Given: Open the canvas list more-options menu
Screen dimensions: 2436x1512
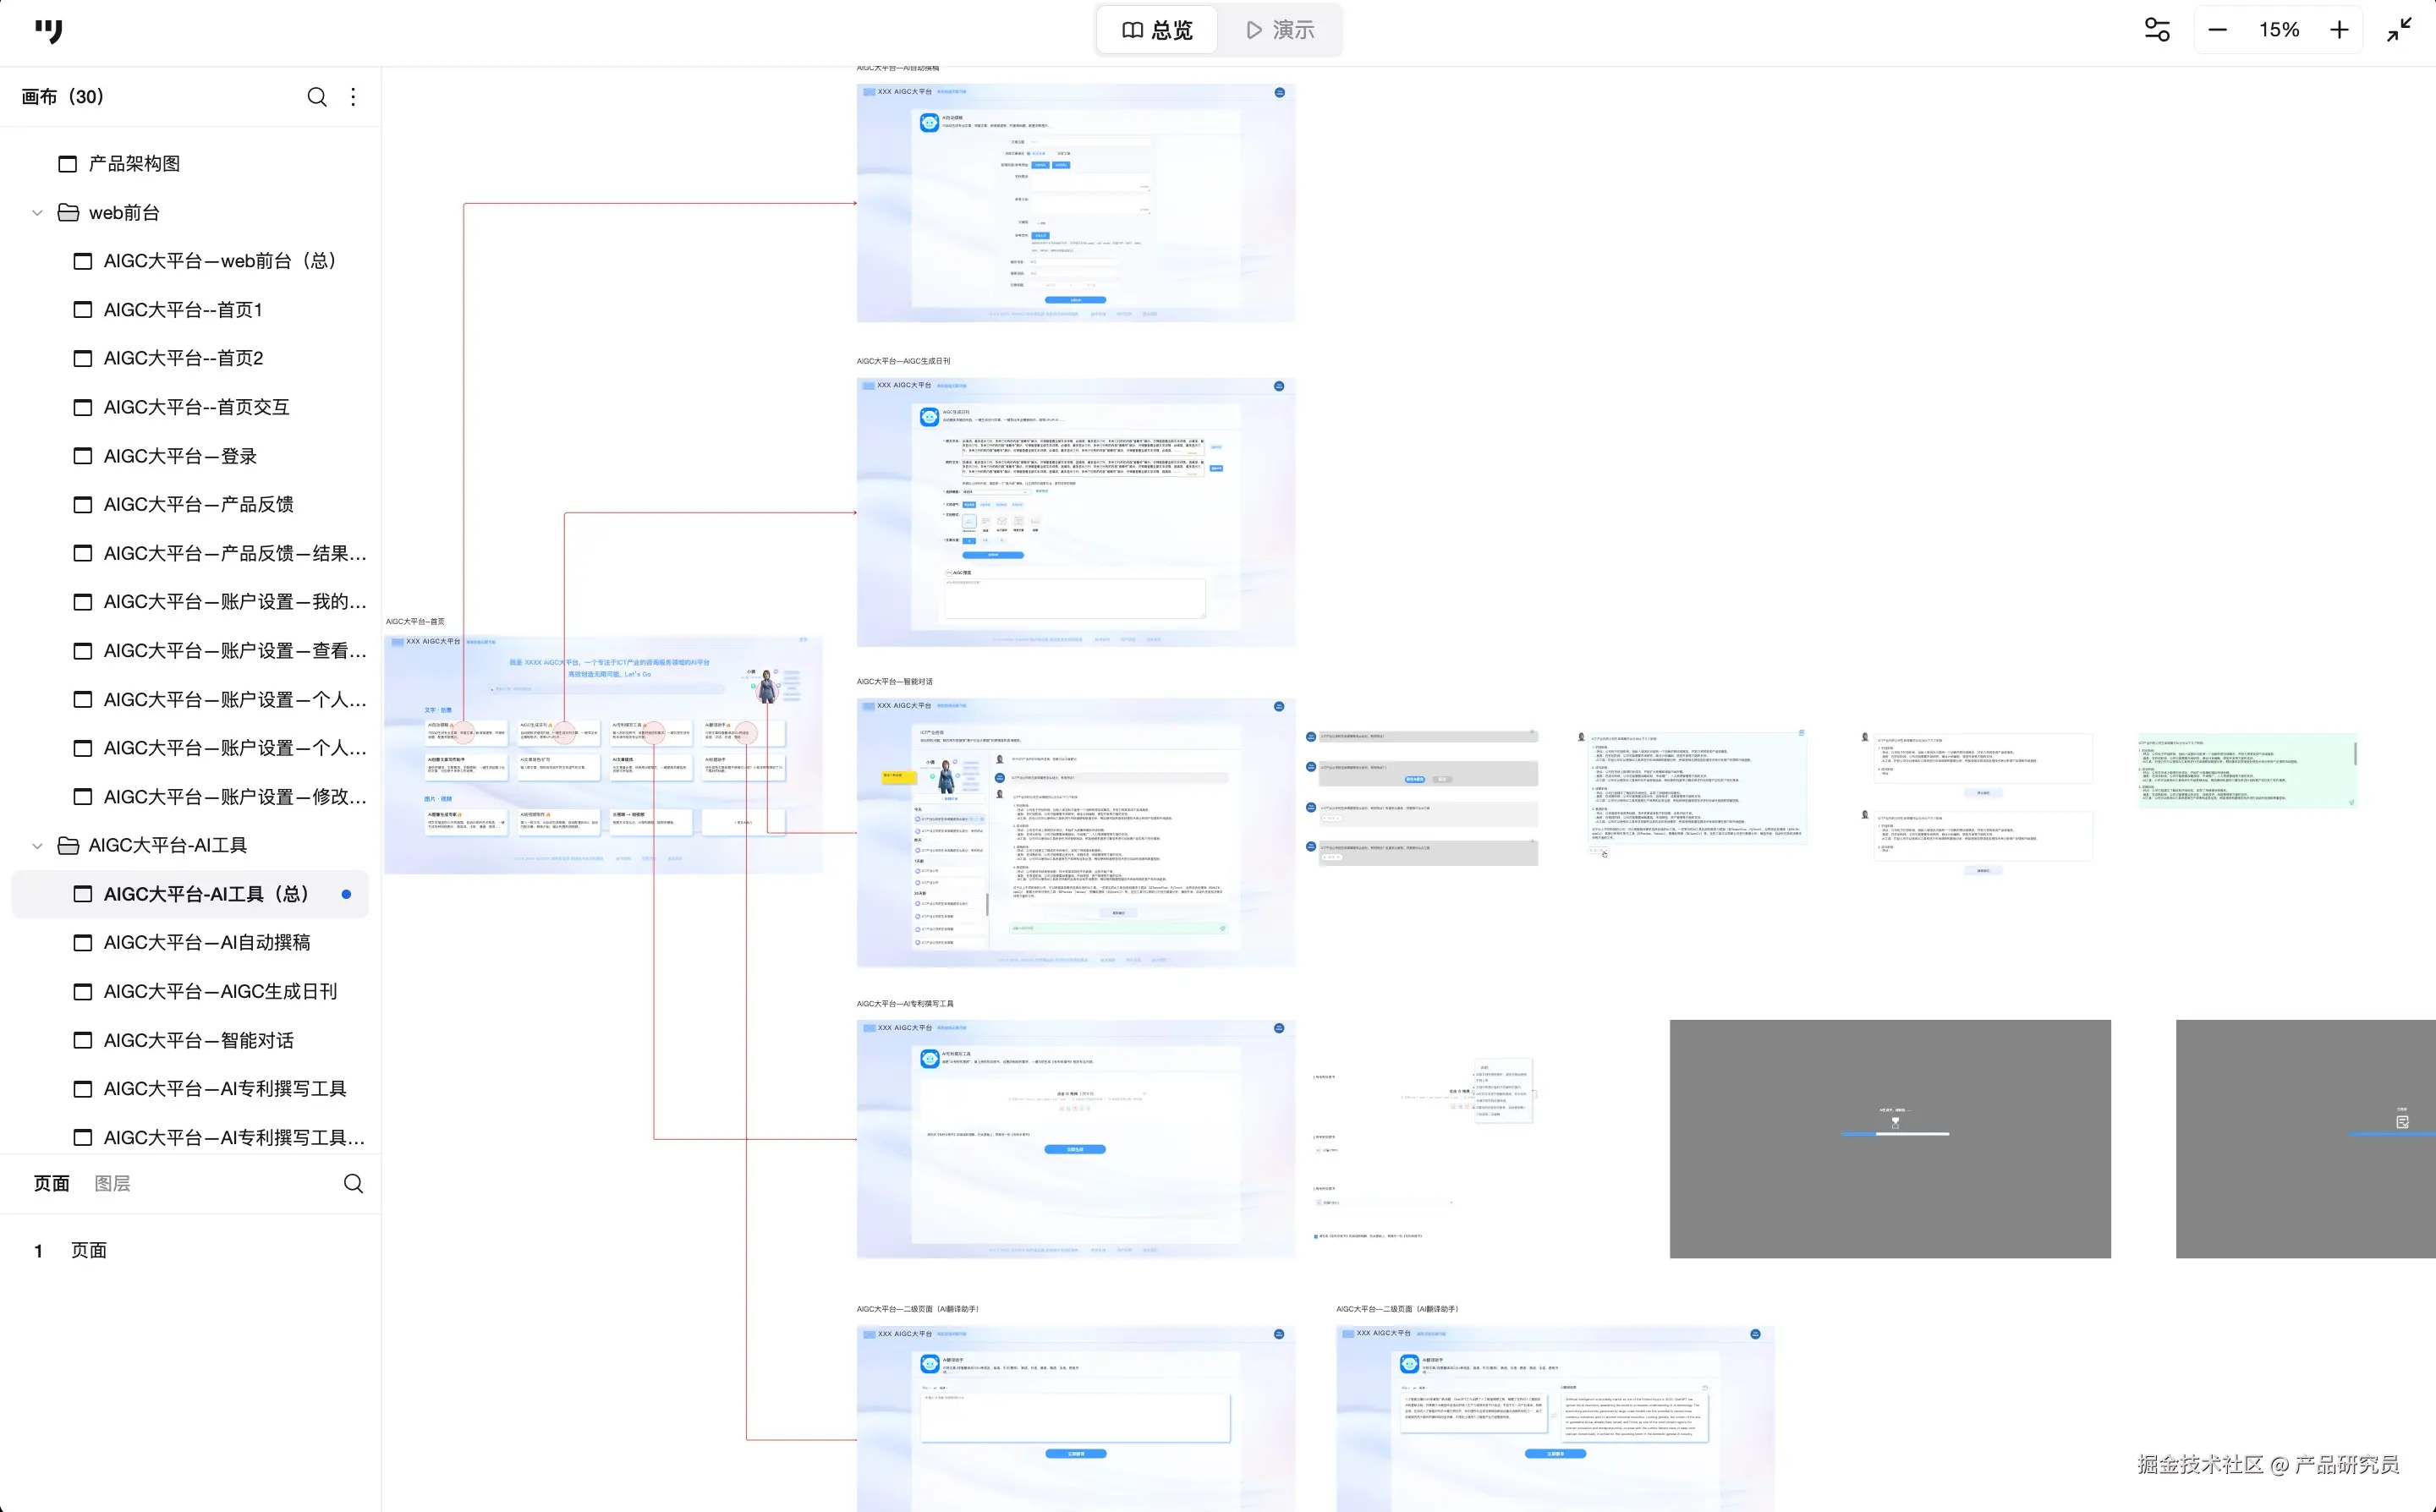Looking at the screenshot, I should tap(353, 97).
